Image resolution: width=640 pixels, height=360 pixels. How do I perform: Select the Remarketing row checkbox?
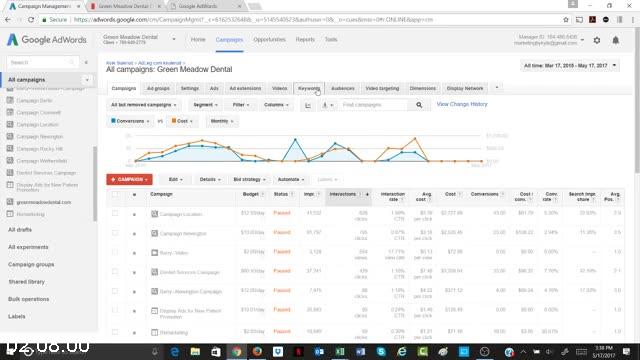pyautogui.click(x=115, y=332)
